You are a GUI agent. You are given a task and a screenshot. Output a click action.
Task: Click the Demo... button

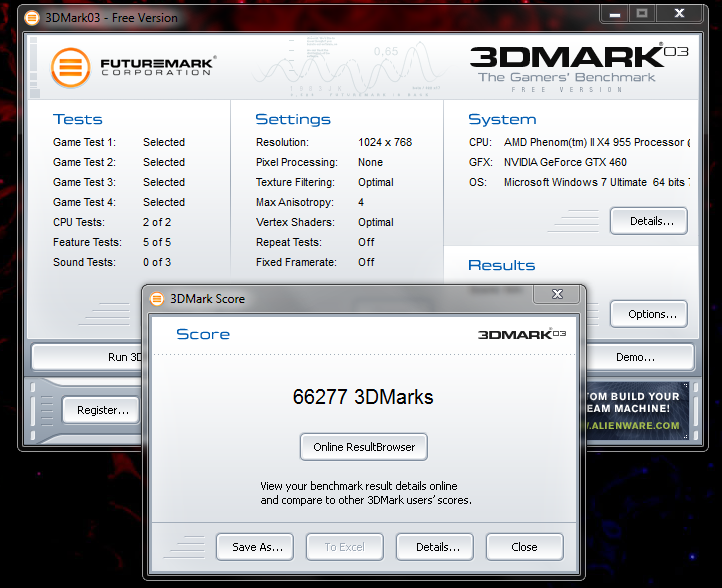pyautogui.click(x=640, y=357)
